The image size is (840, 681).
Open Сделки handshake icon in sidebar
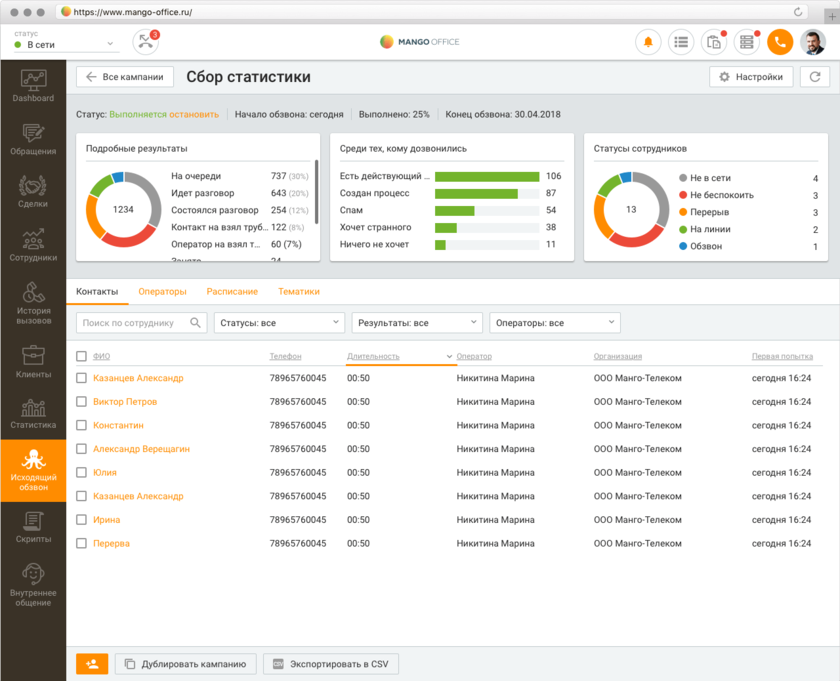coord(33,191)
